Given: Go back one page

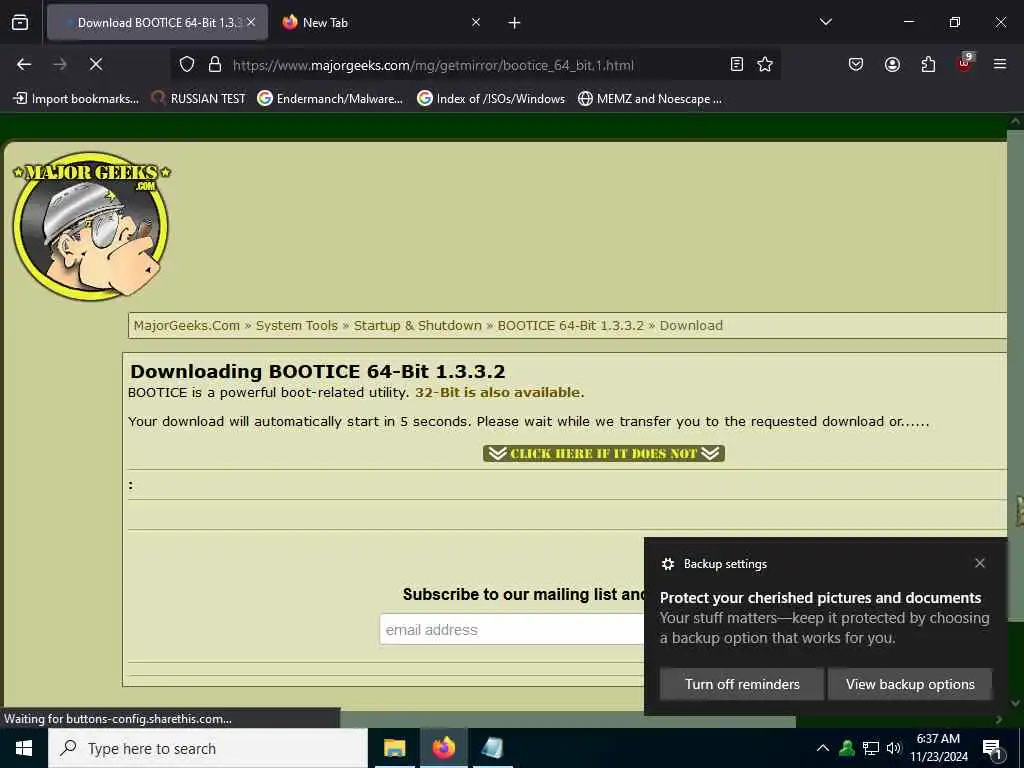Looking at the screenshot, I should (24, 64).
